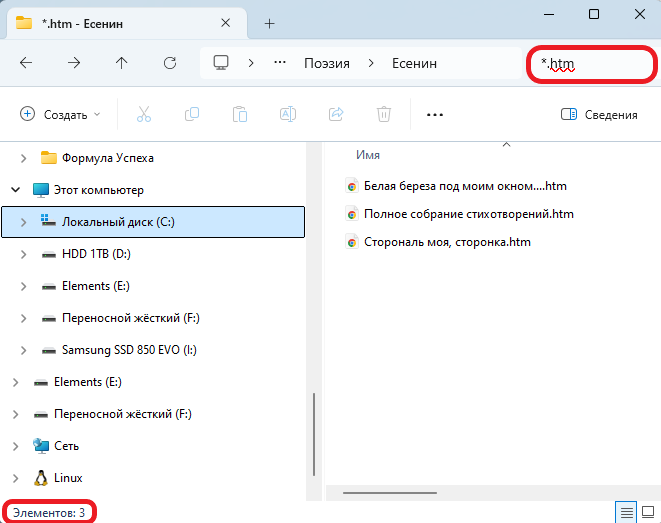Click Поэзия in the breadcrumb path
661x523 pixels.
point(326,63)
